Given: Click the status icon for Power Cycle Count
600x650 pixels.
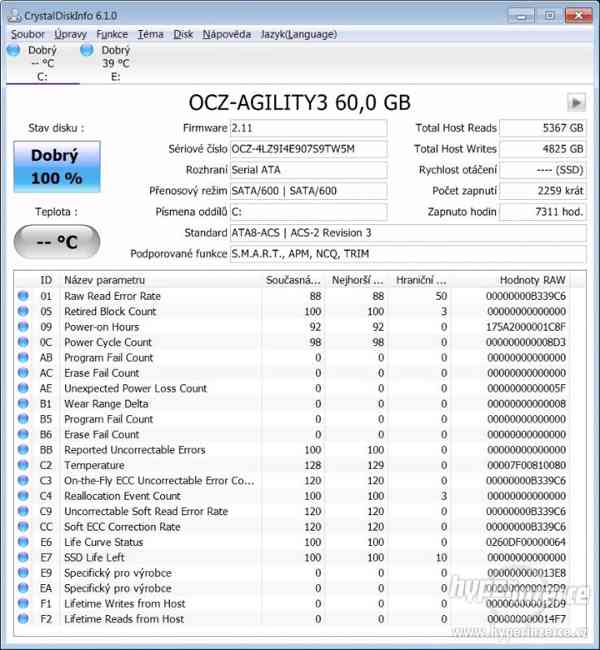Looking at the screenshot, I should pos(23,342).
